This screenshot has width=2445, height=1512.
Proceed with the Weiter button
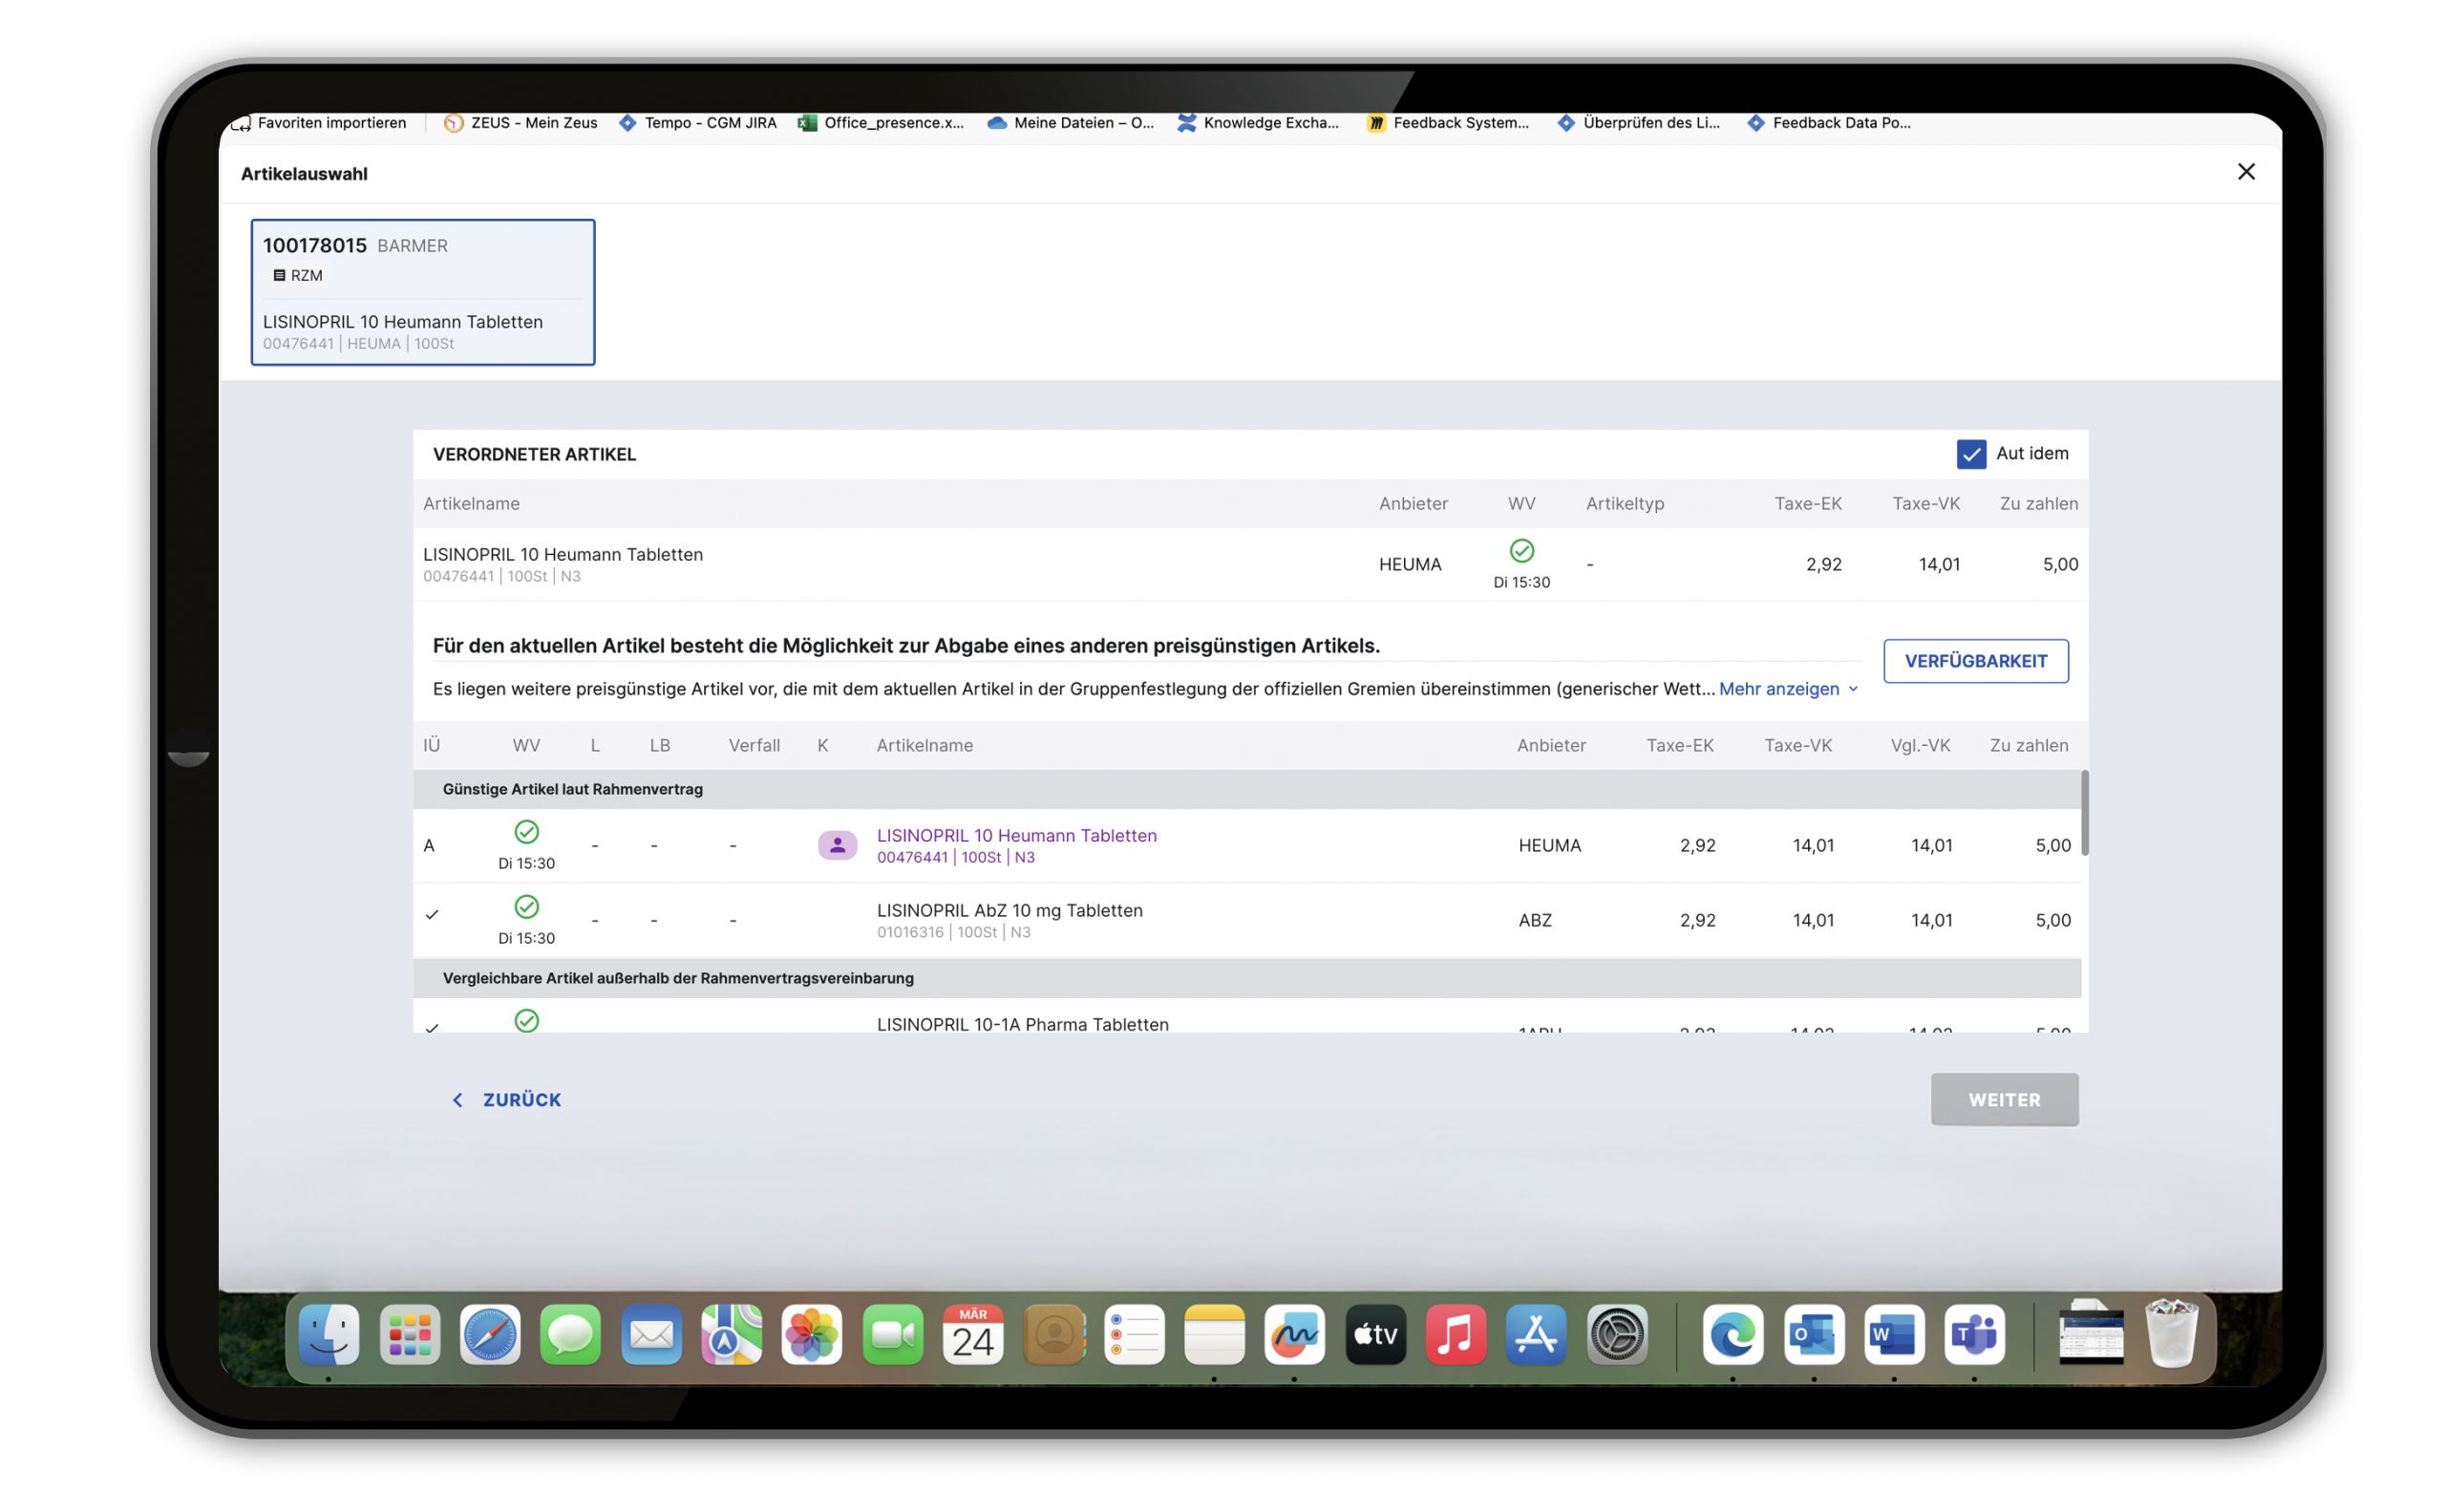click(2004, 1100)
